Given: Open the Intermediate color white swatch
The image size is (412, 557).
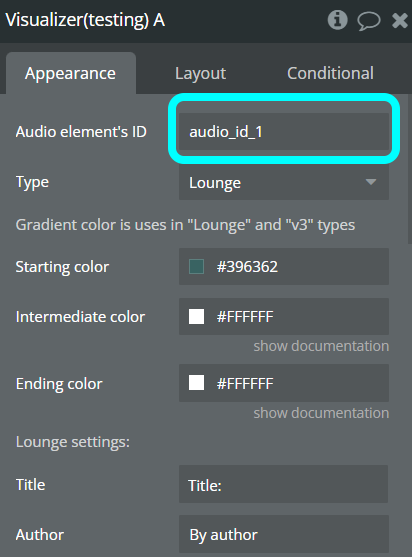Looking at the screenshot, I should [196, 317].
